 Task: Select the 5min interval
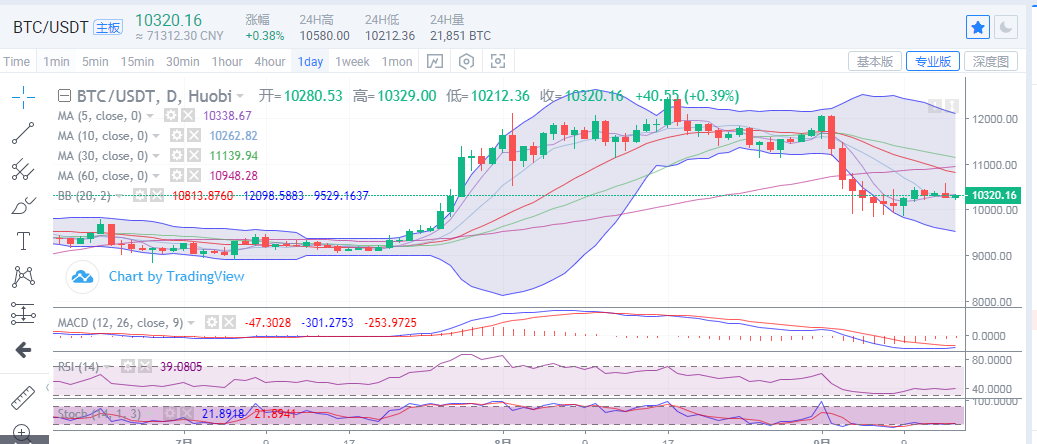coord(95,62)
